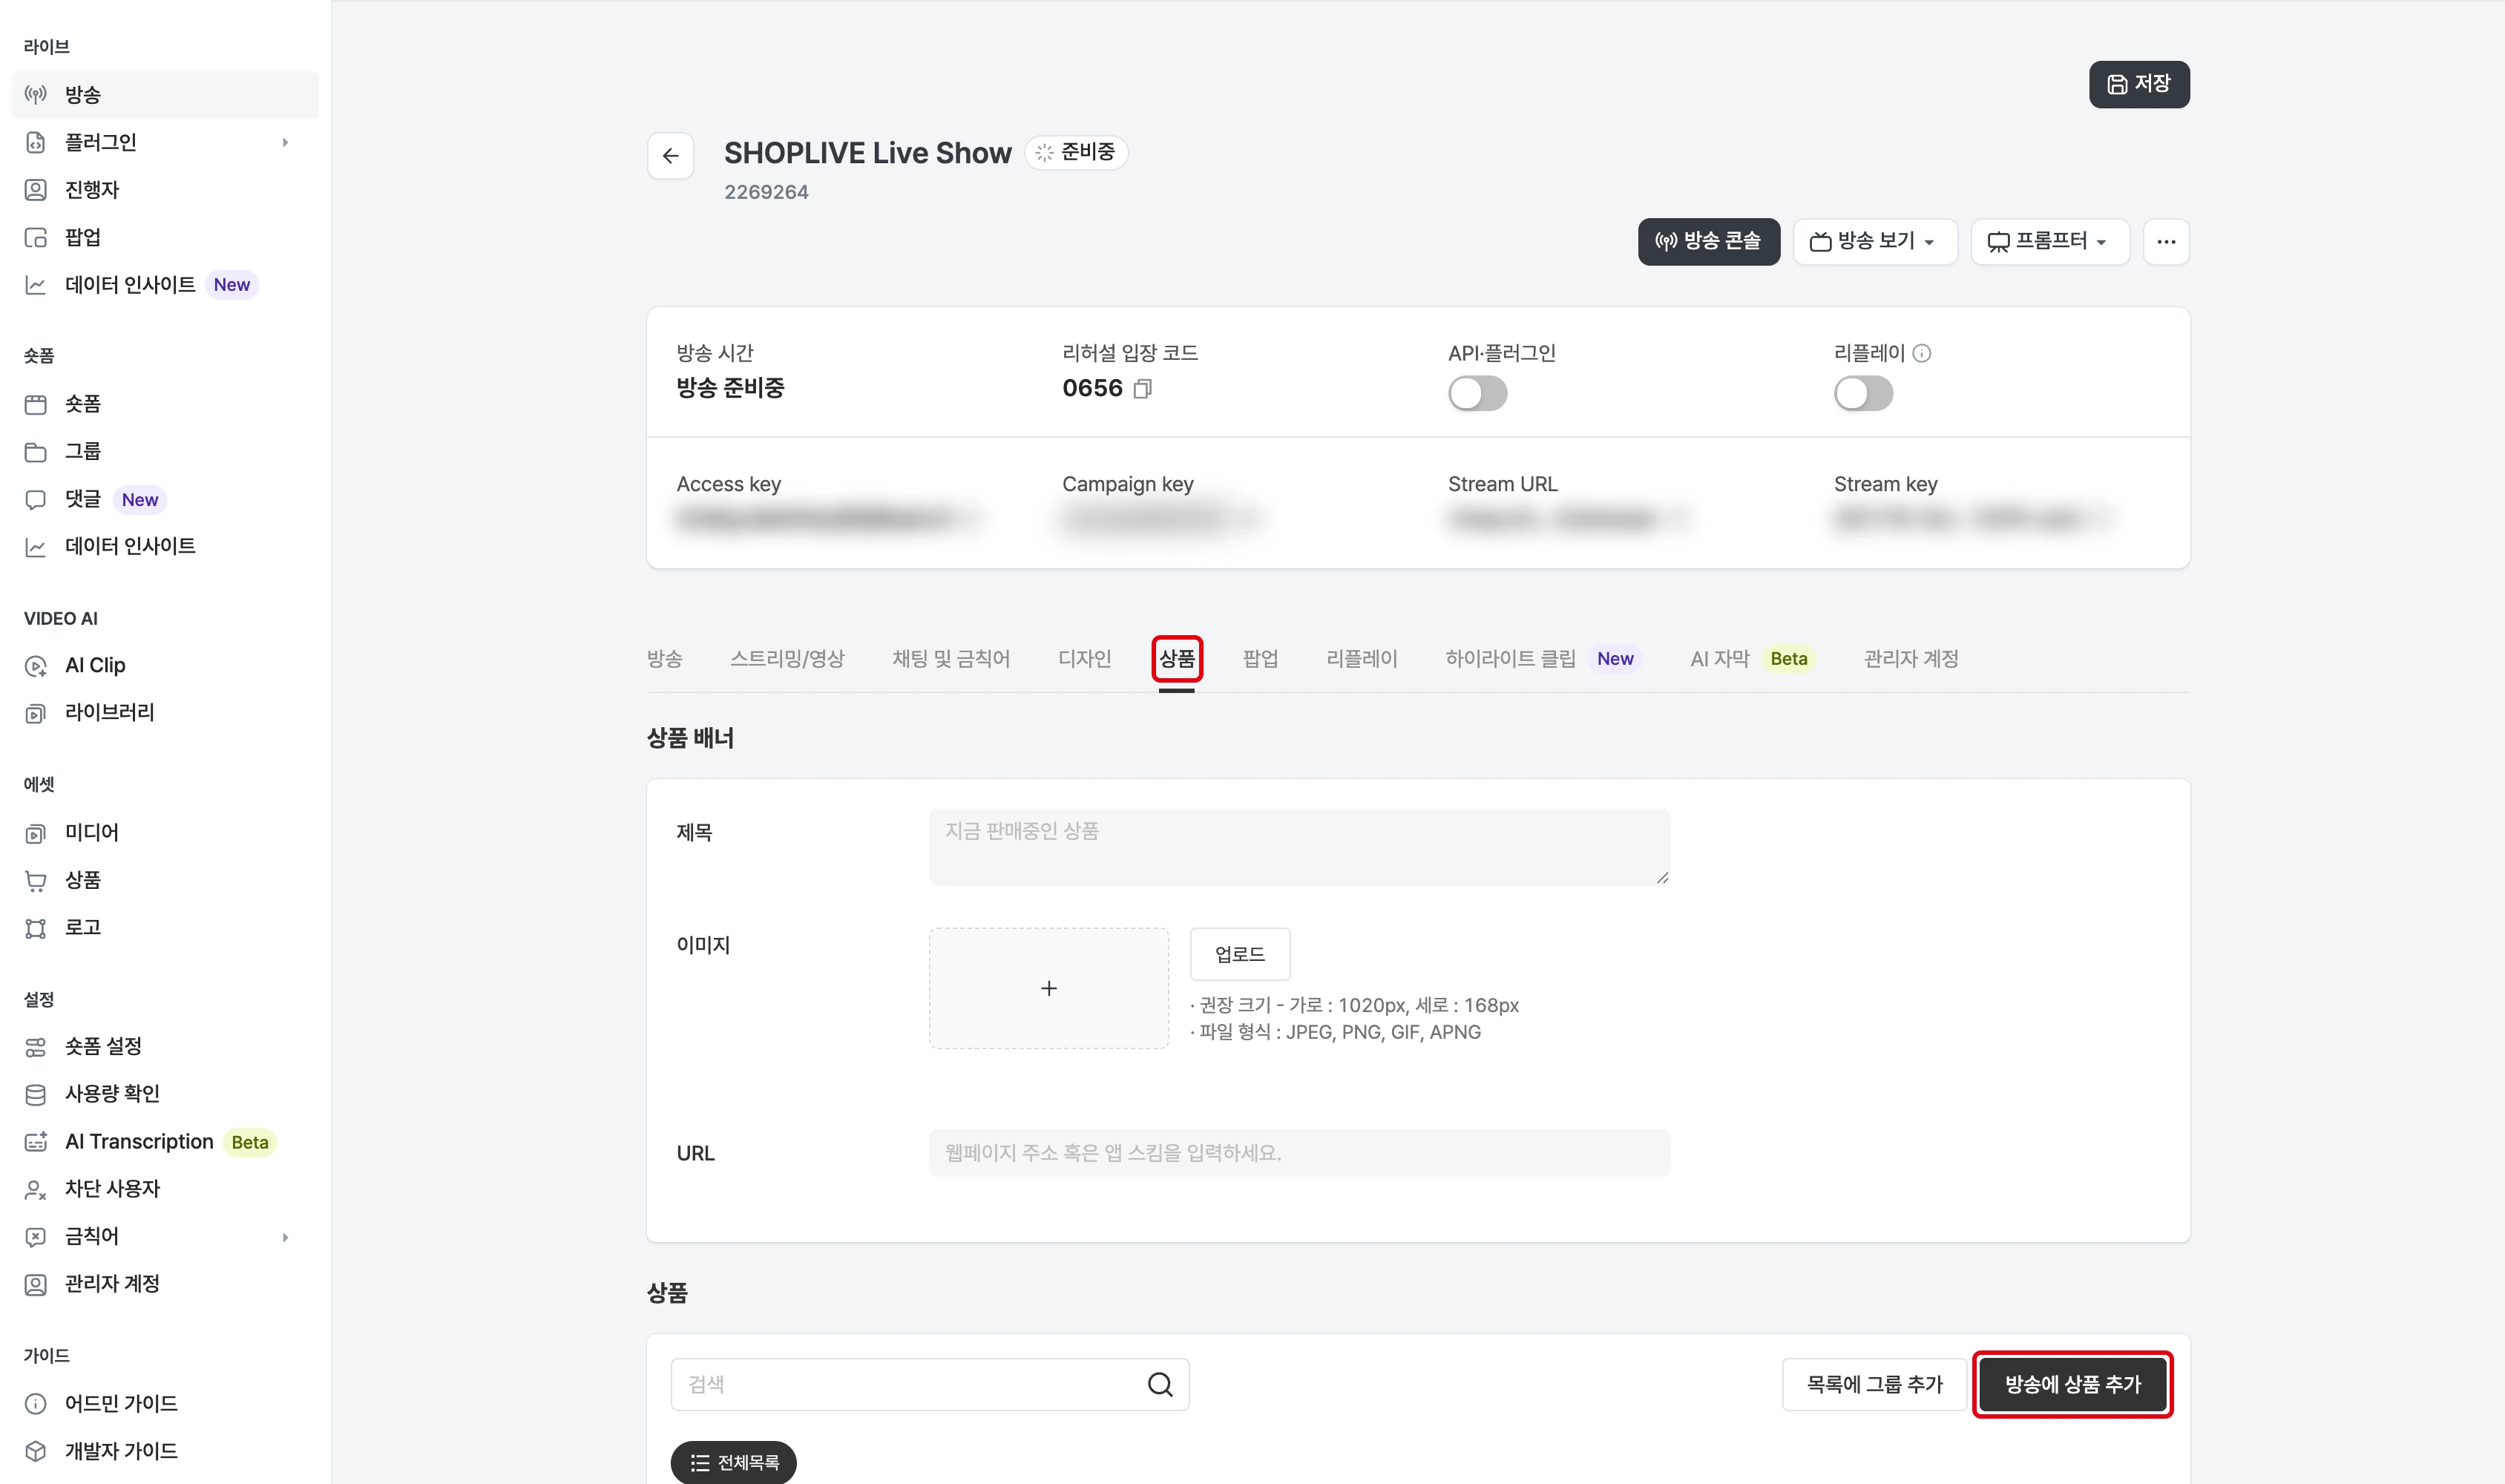The height and width of the screenshot is (1484, 2505).
Task: Click the search magnifier icon
Action: [1160, 1384]
